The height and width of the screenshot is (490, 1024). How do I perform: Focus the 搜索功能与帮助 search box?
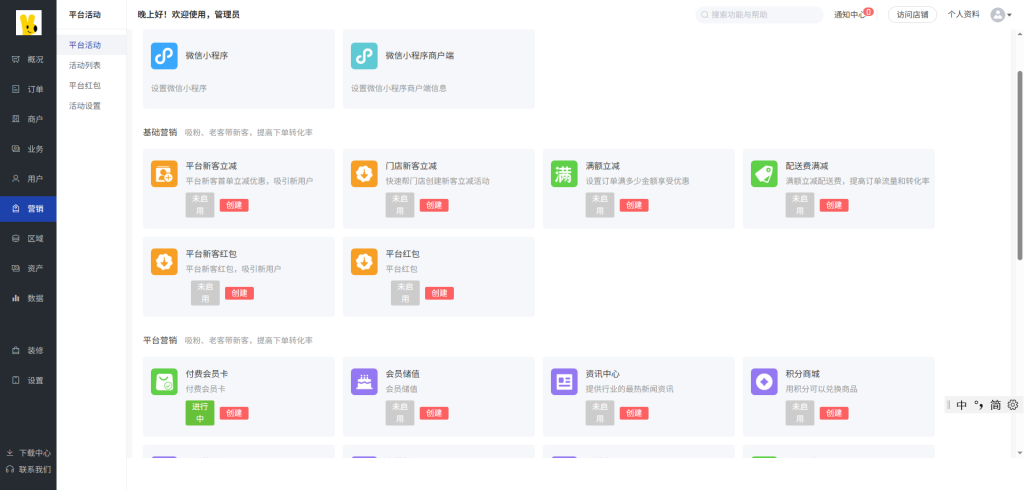(759, 14)
